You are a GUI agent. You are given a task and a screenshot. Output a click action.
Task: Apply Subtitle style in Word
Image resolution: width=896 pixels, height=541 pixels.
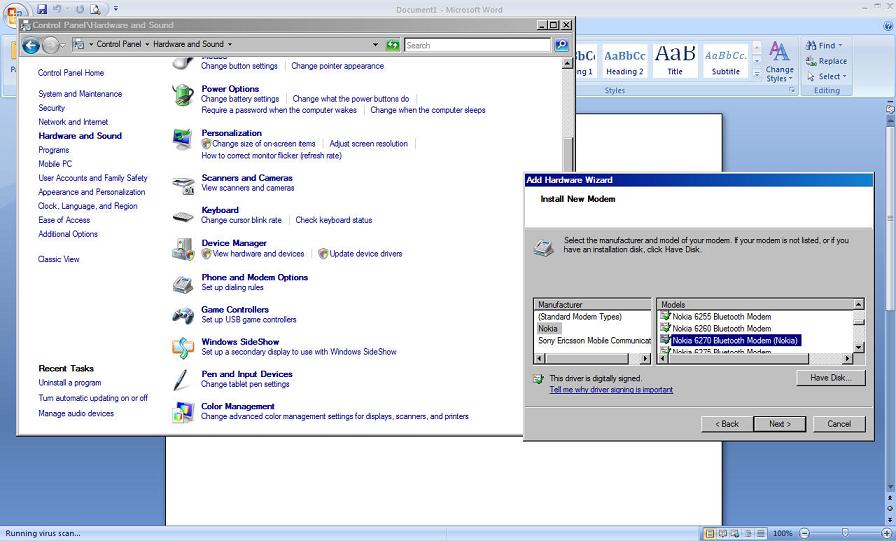coord(725,61)
